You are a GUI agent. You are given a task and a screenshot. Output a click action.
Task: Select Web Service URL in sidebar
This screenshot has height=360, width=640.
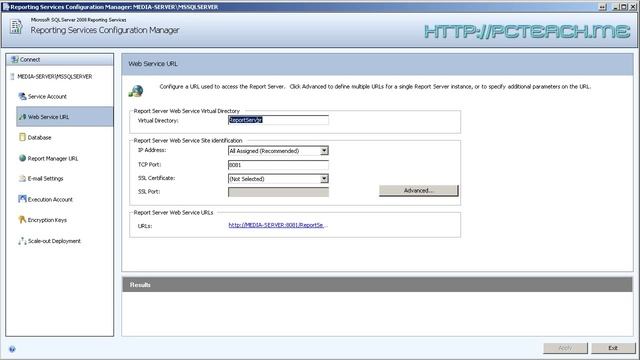[x=64, y=117]
